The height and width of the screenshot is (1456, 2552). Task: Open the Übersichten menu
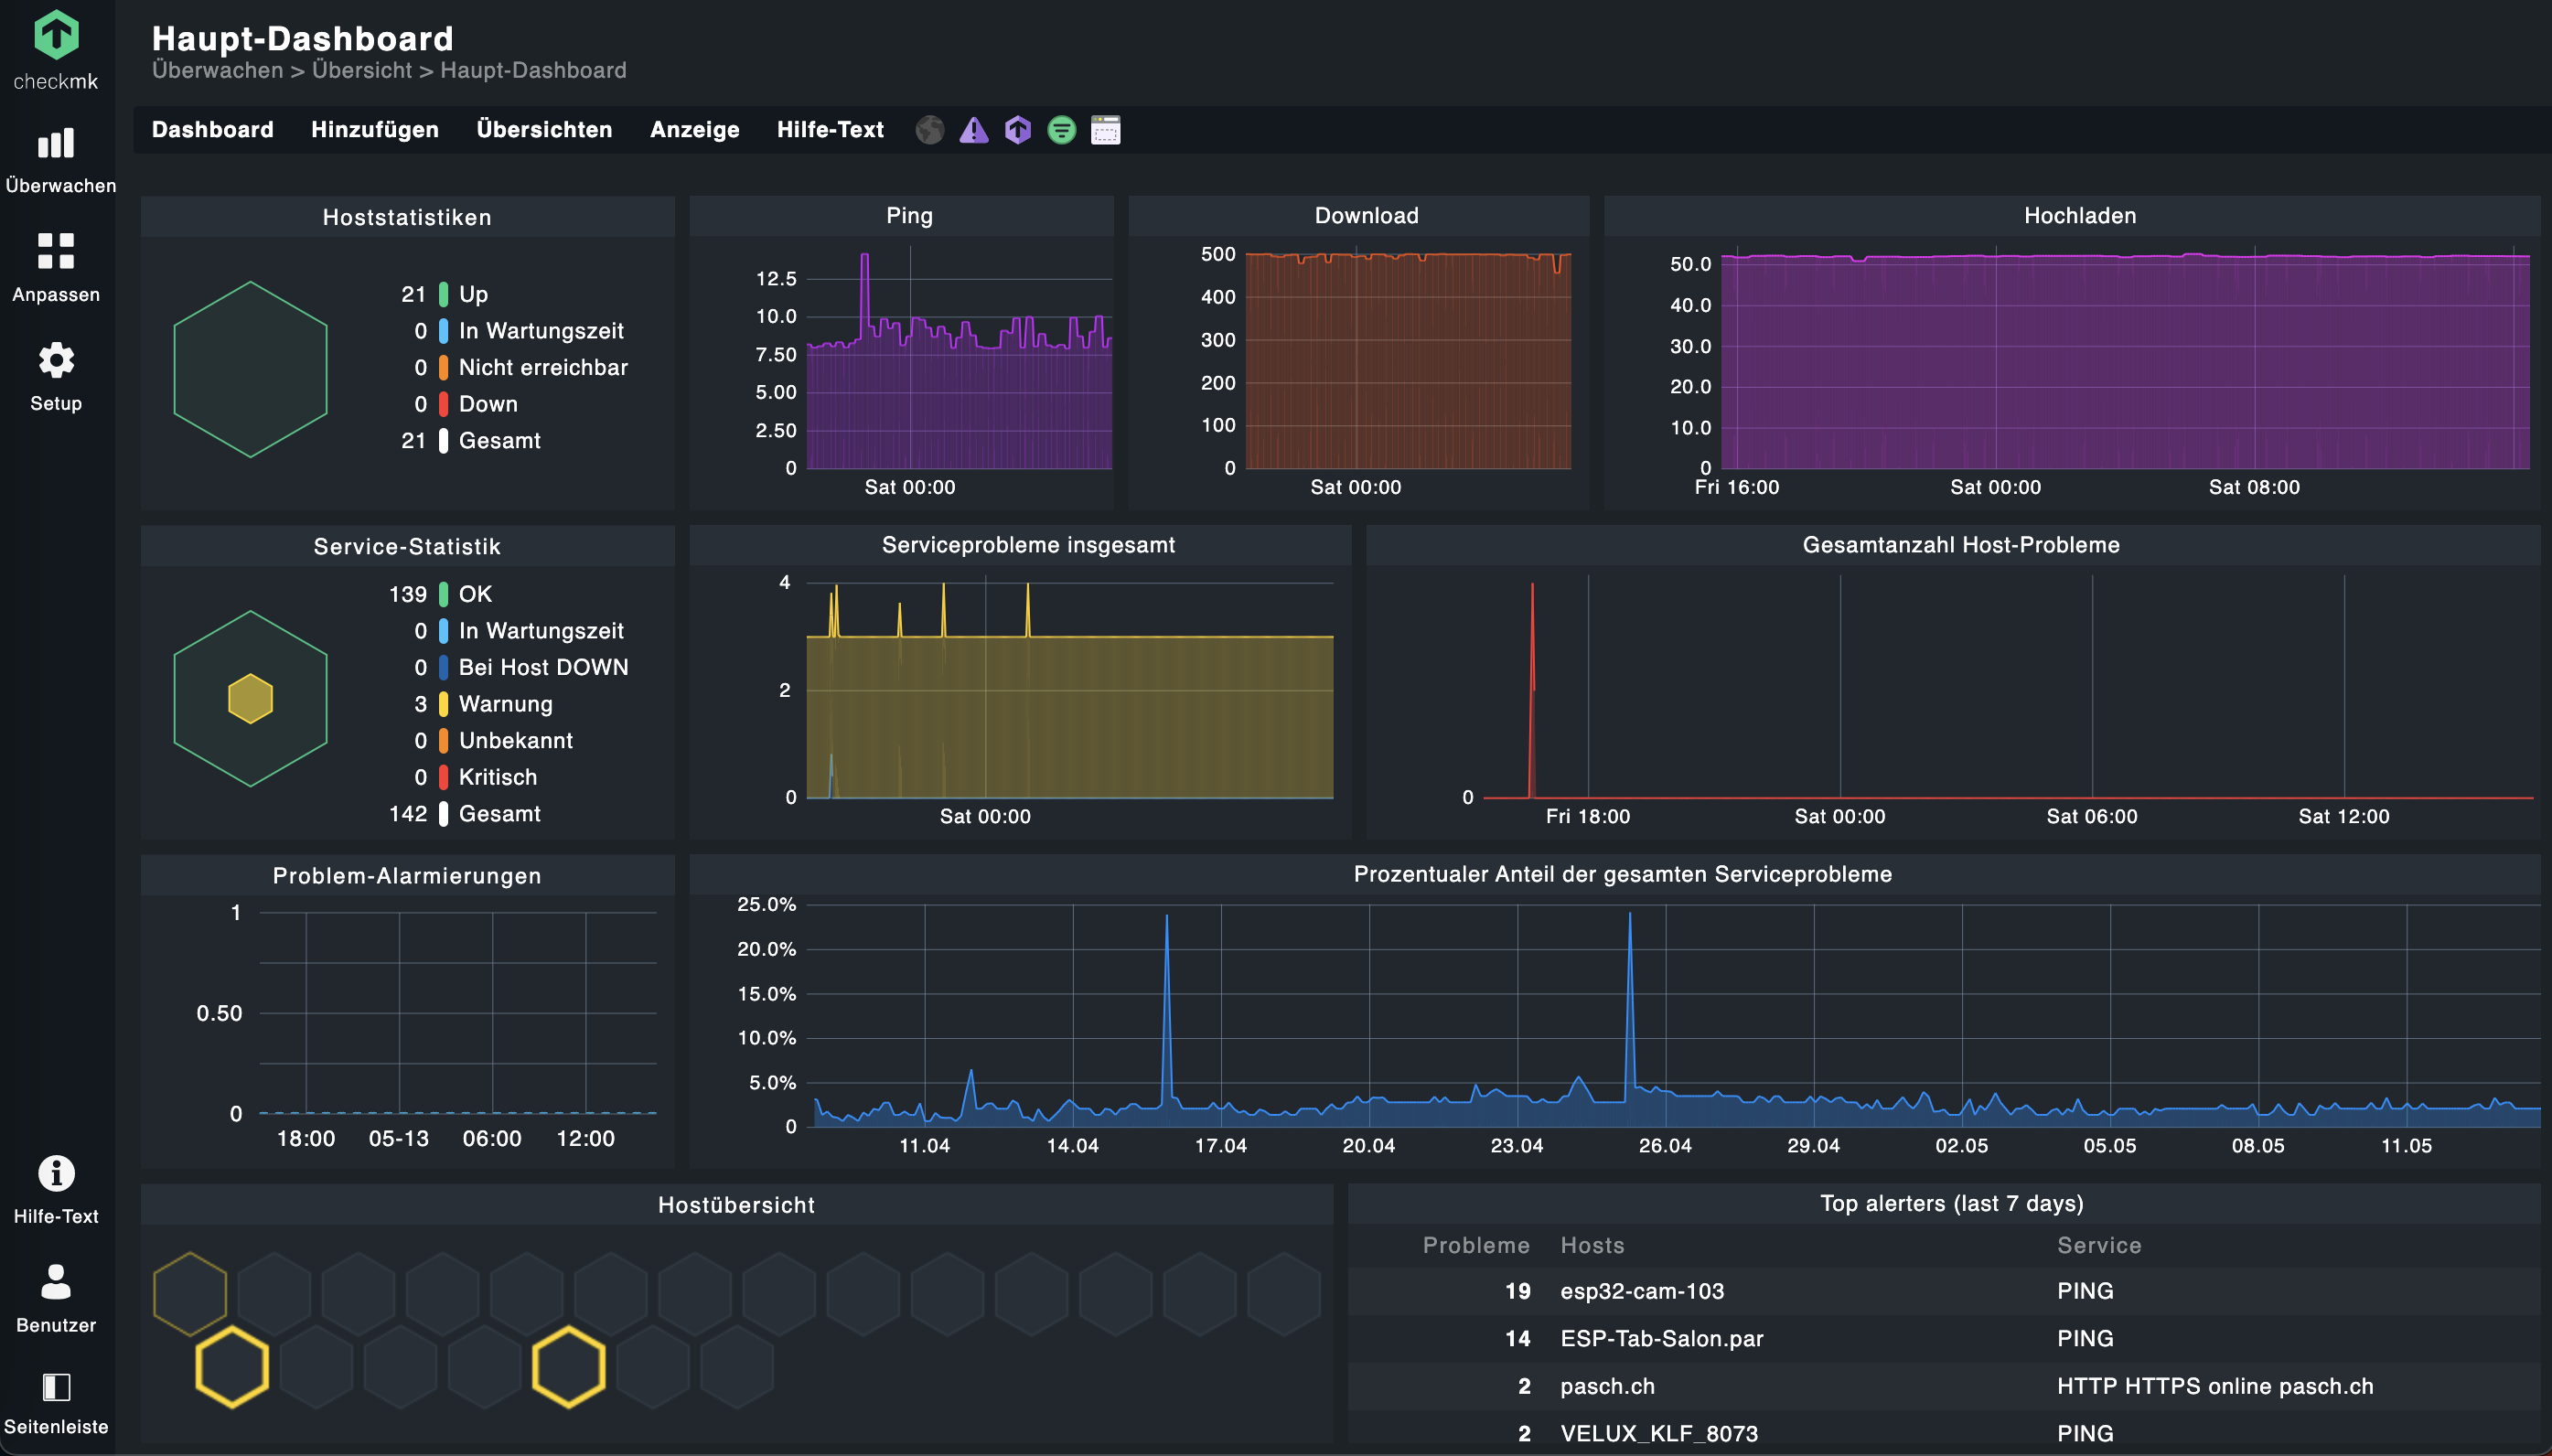[544, 130]
